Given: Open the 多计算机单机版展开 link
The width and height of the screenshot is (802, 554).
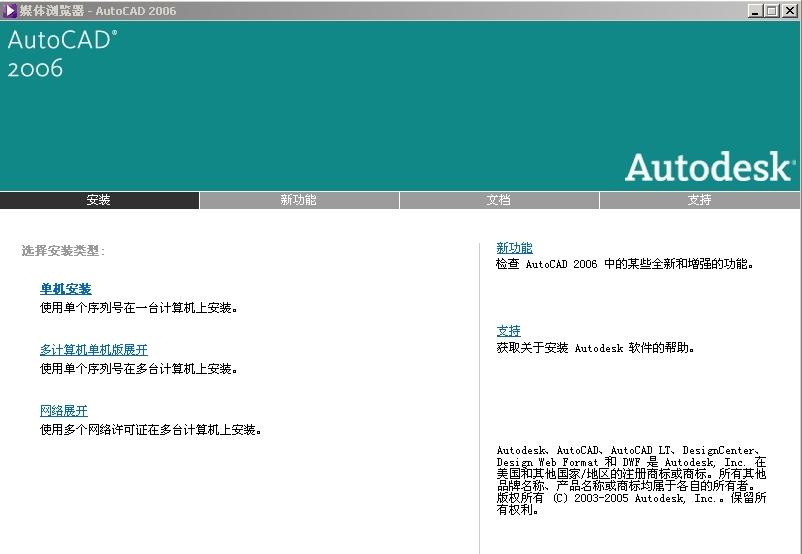Looking at the screenshot, I should [93, 350].
